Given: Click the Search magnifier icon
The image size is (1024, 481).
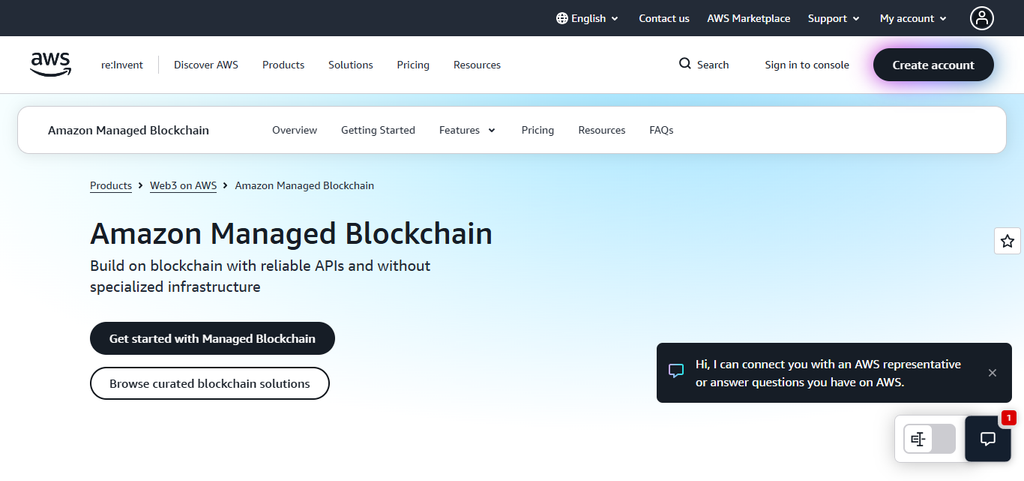Looking at the screenshot, I should click(684, 64).
